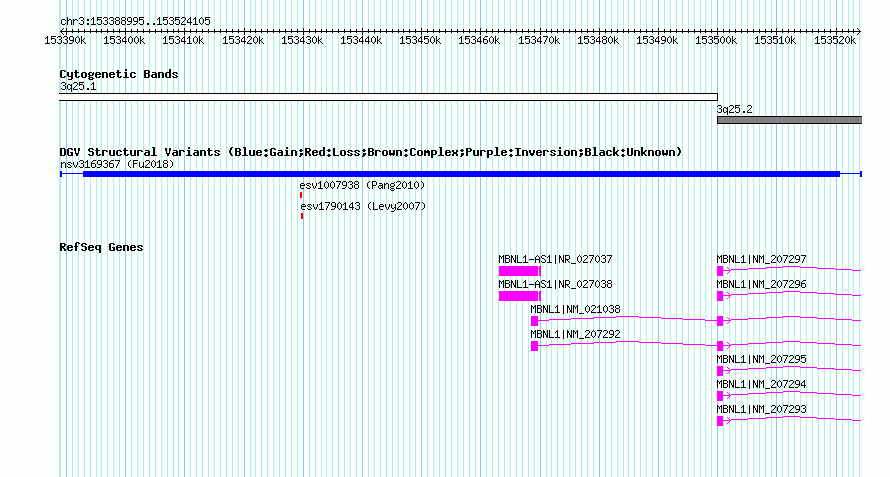The height and width of the screenshot is (477, 890).
Task: Open the MBNL1|NM_207295 transcript label
Action: 762,359
